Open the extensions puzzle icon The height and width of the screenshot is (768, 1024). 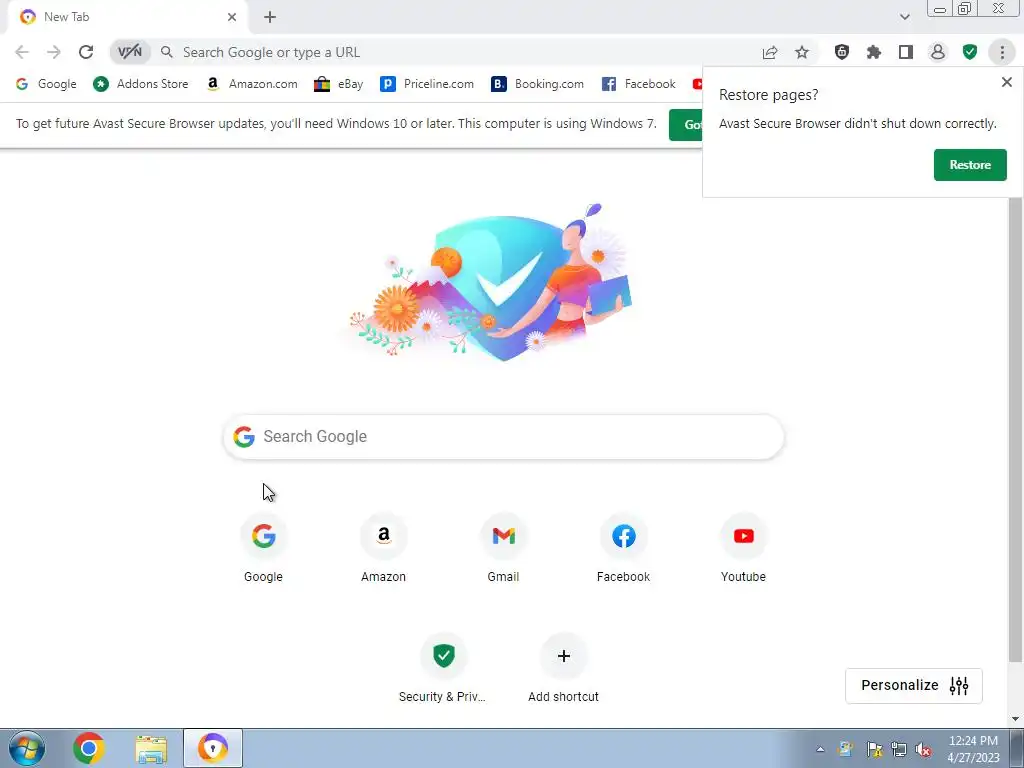[874, 52]
